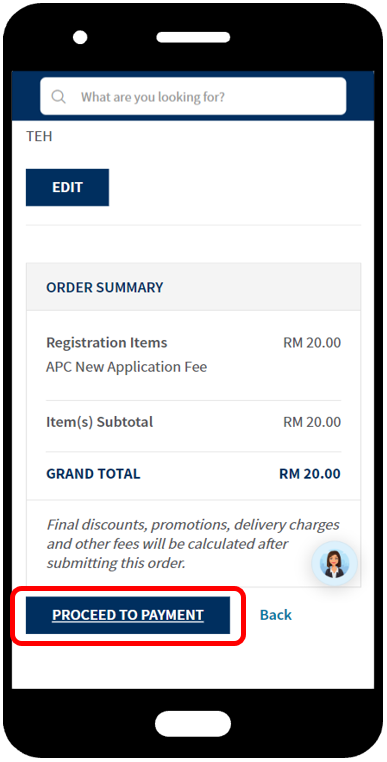Screen dimensions: 387x762
Task: Click the Registration Items label
Action: point(106,343)
